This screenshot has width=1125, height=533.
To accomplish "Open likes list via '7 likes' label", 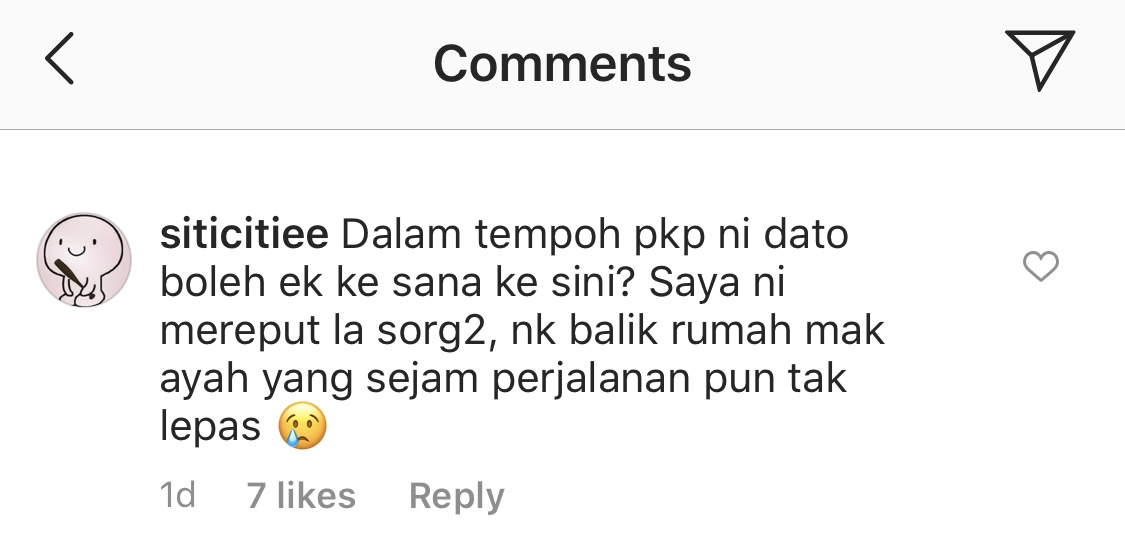I will pyautogui.click(x=301, y=496).
